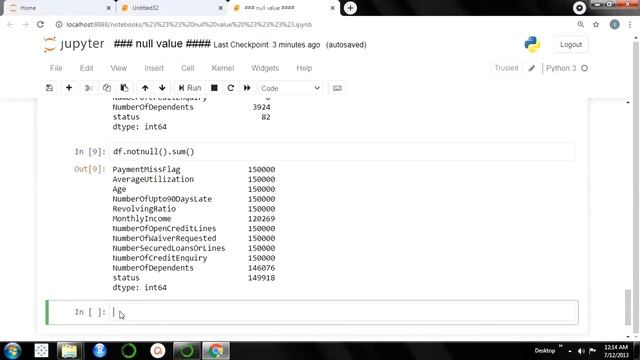Open the R application on the taskbar
The height and width of the screenshot is (360, 640).
pos(99,351)
